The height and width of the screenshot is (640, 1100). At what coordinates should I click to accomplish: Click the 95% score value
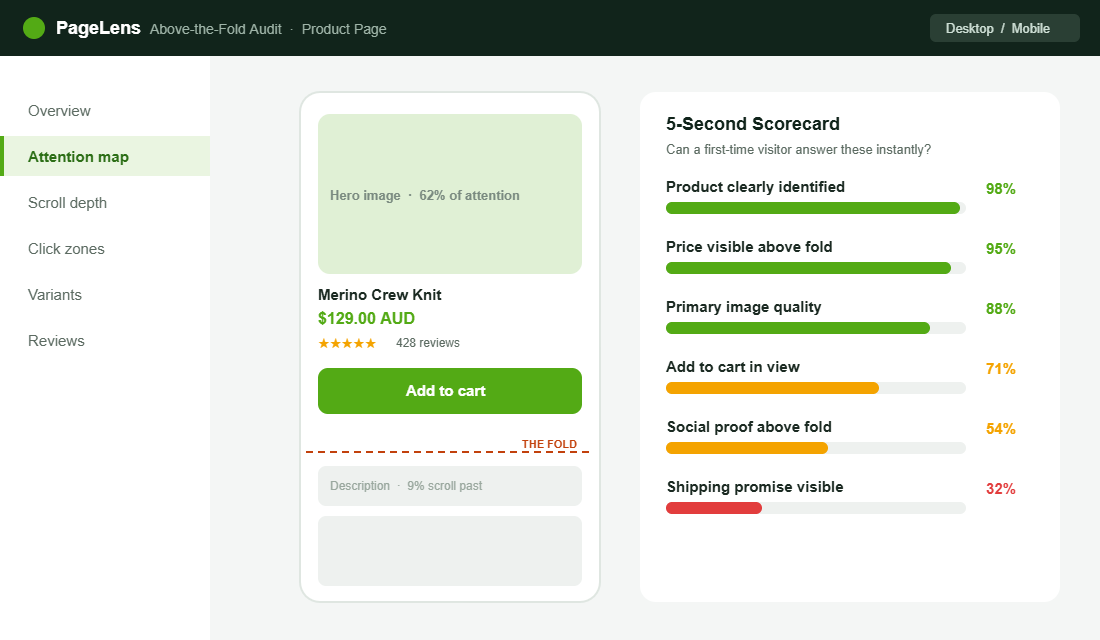click(1000, 248)
